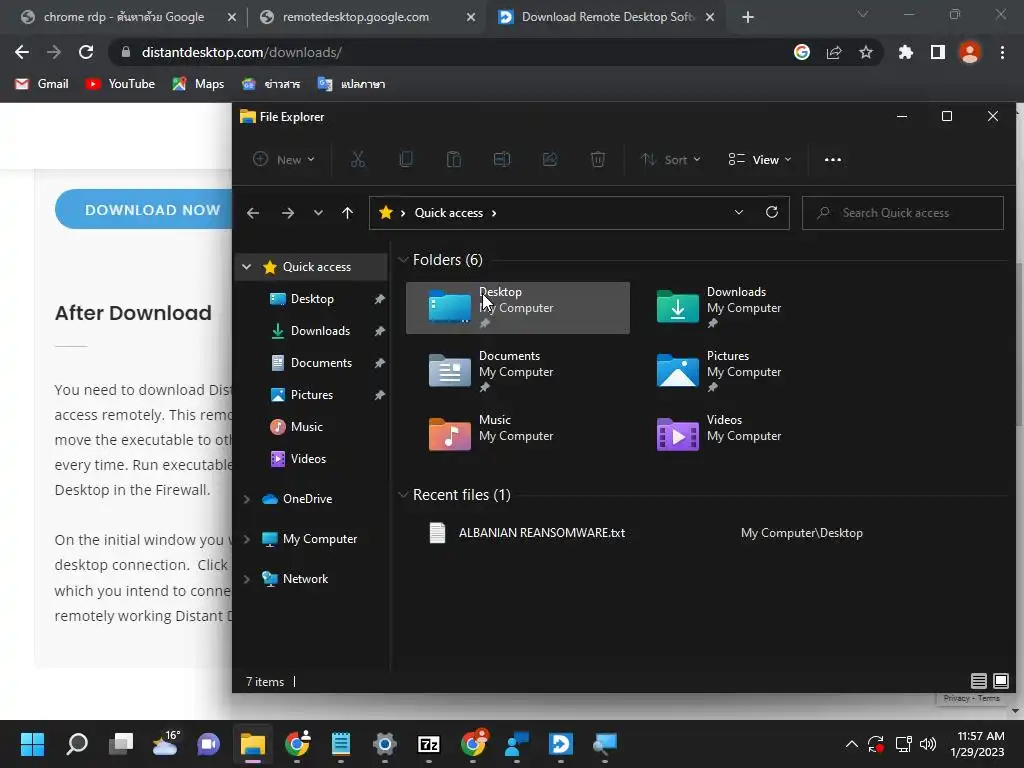Select the Pictures folder tile

point(745,372)
